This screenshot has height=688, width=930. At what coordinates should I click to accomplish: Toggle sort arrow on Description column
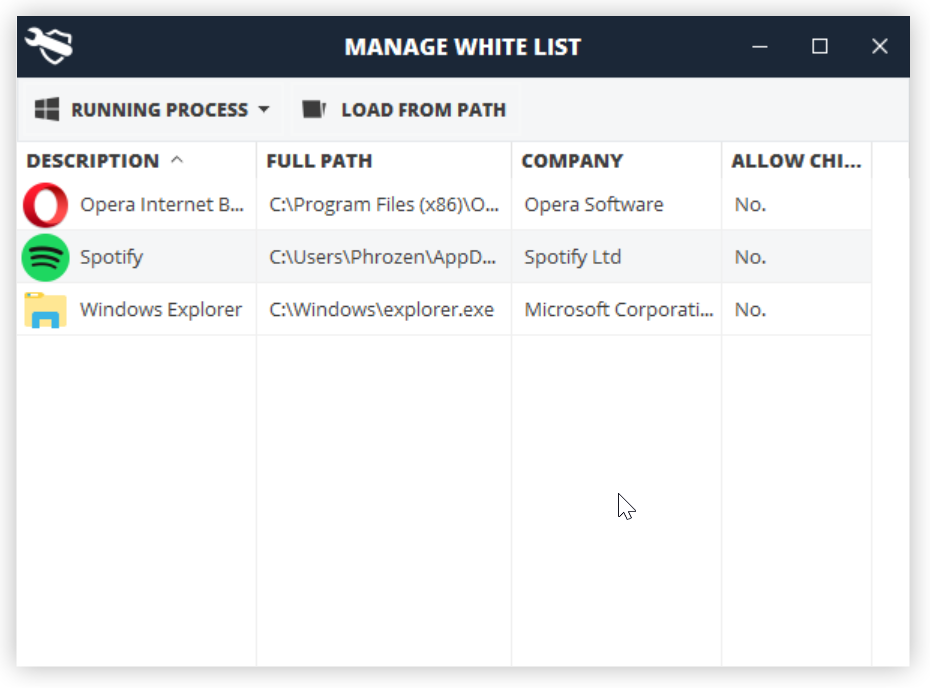tap(177, 160)
